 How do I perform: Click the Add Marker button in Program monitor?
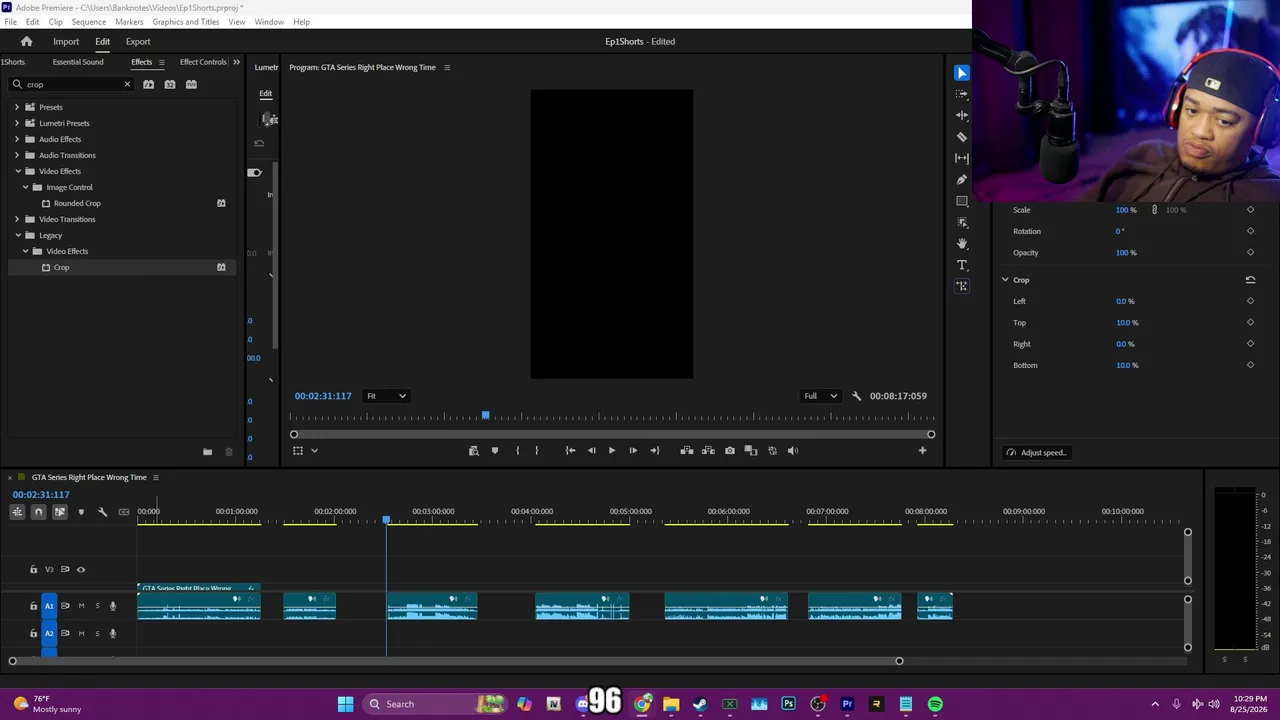[495, 451]
